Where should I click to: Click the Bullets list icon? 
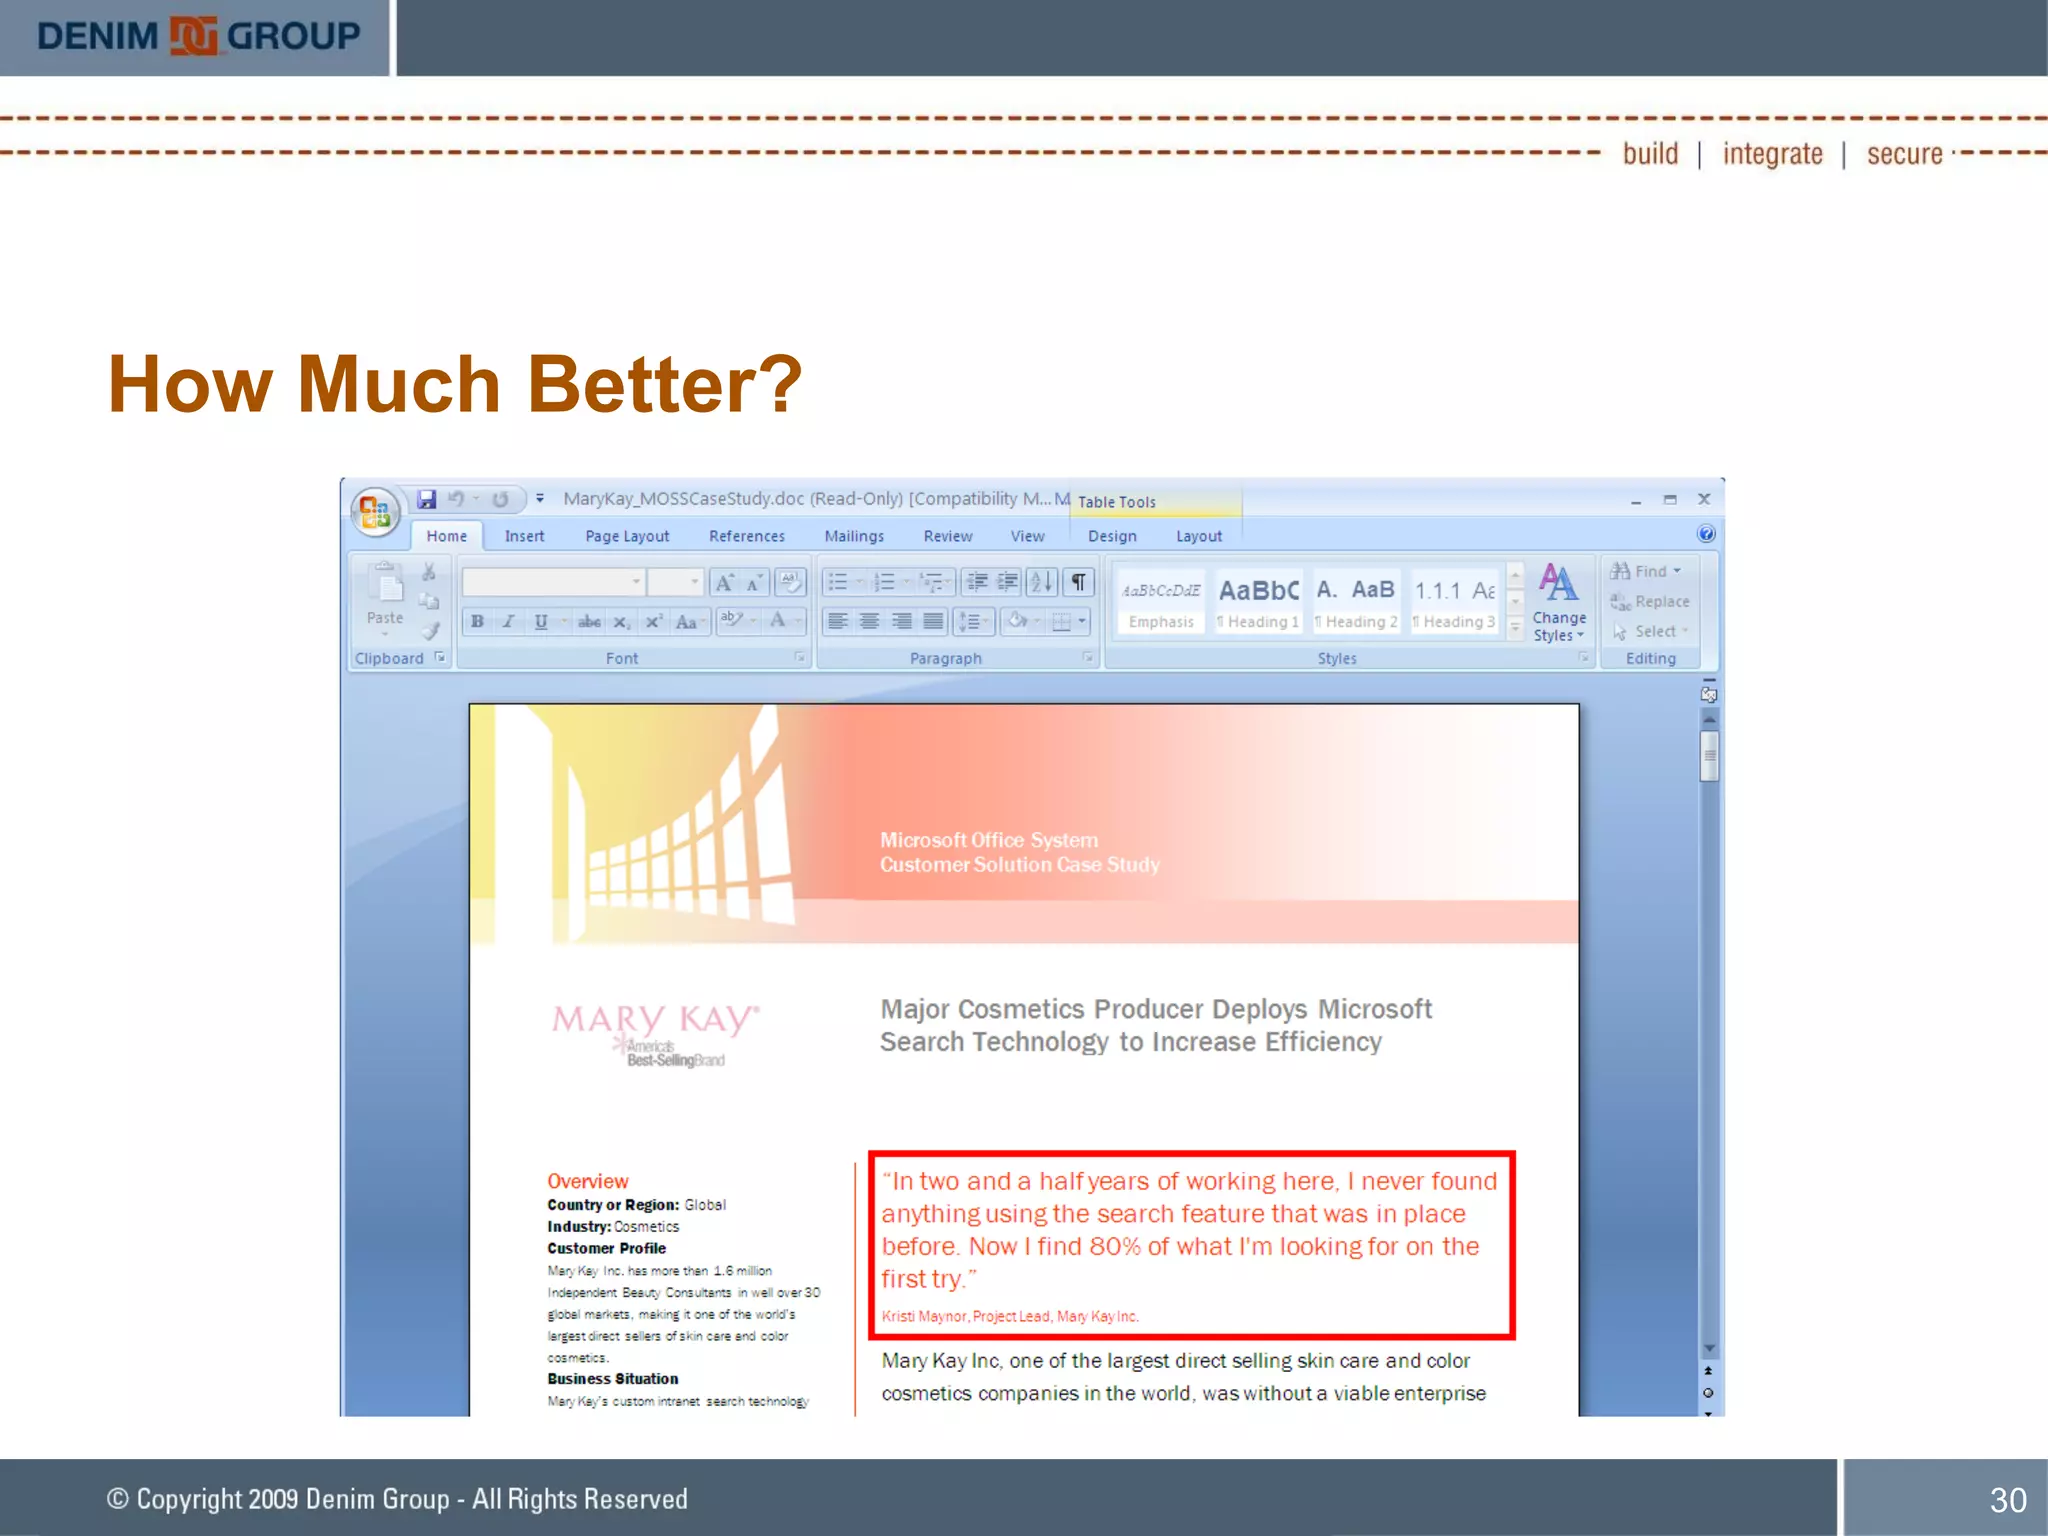[x=838, y=582]
